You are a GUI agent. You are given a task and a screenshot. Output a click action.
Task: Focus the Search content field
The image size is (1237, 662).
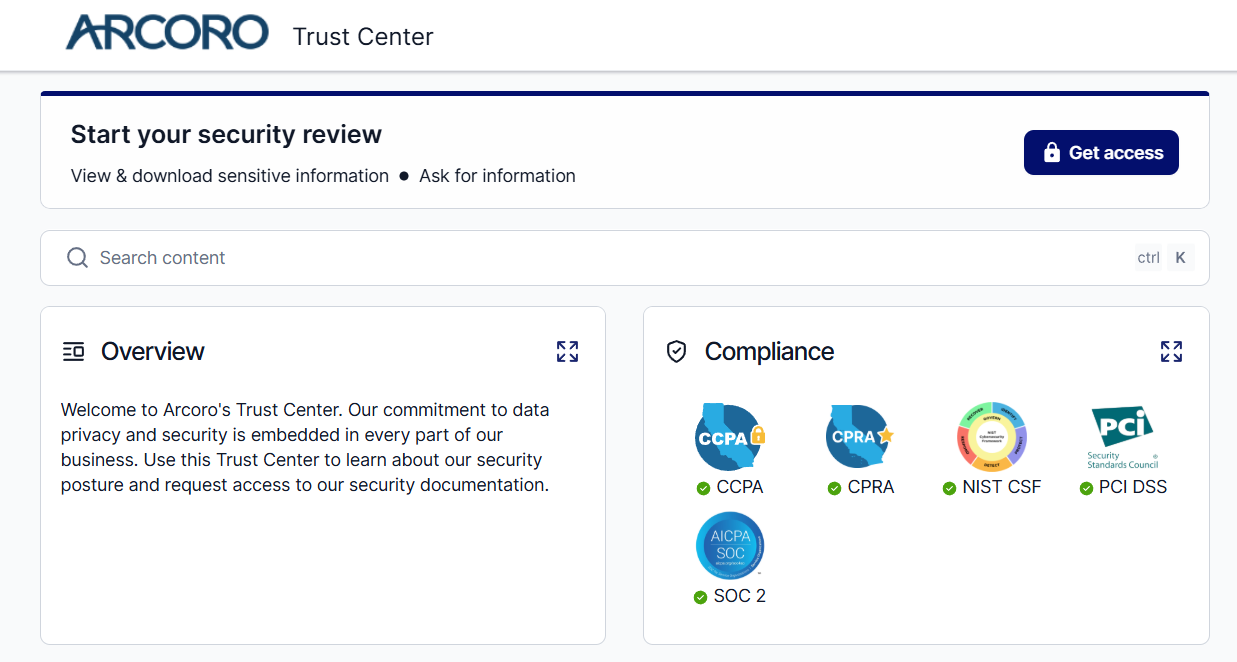(x=625, y=258)
